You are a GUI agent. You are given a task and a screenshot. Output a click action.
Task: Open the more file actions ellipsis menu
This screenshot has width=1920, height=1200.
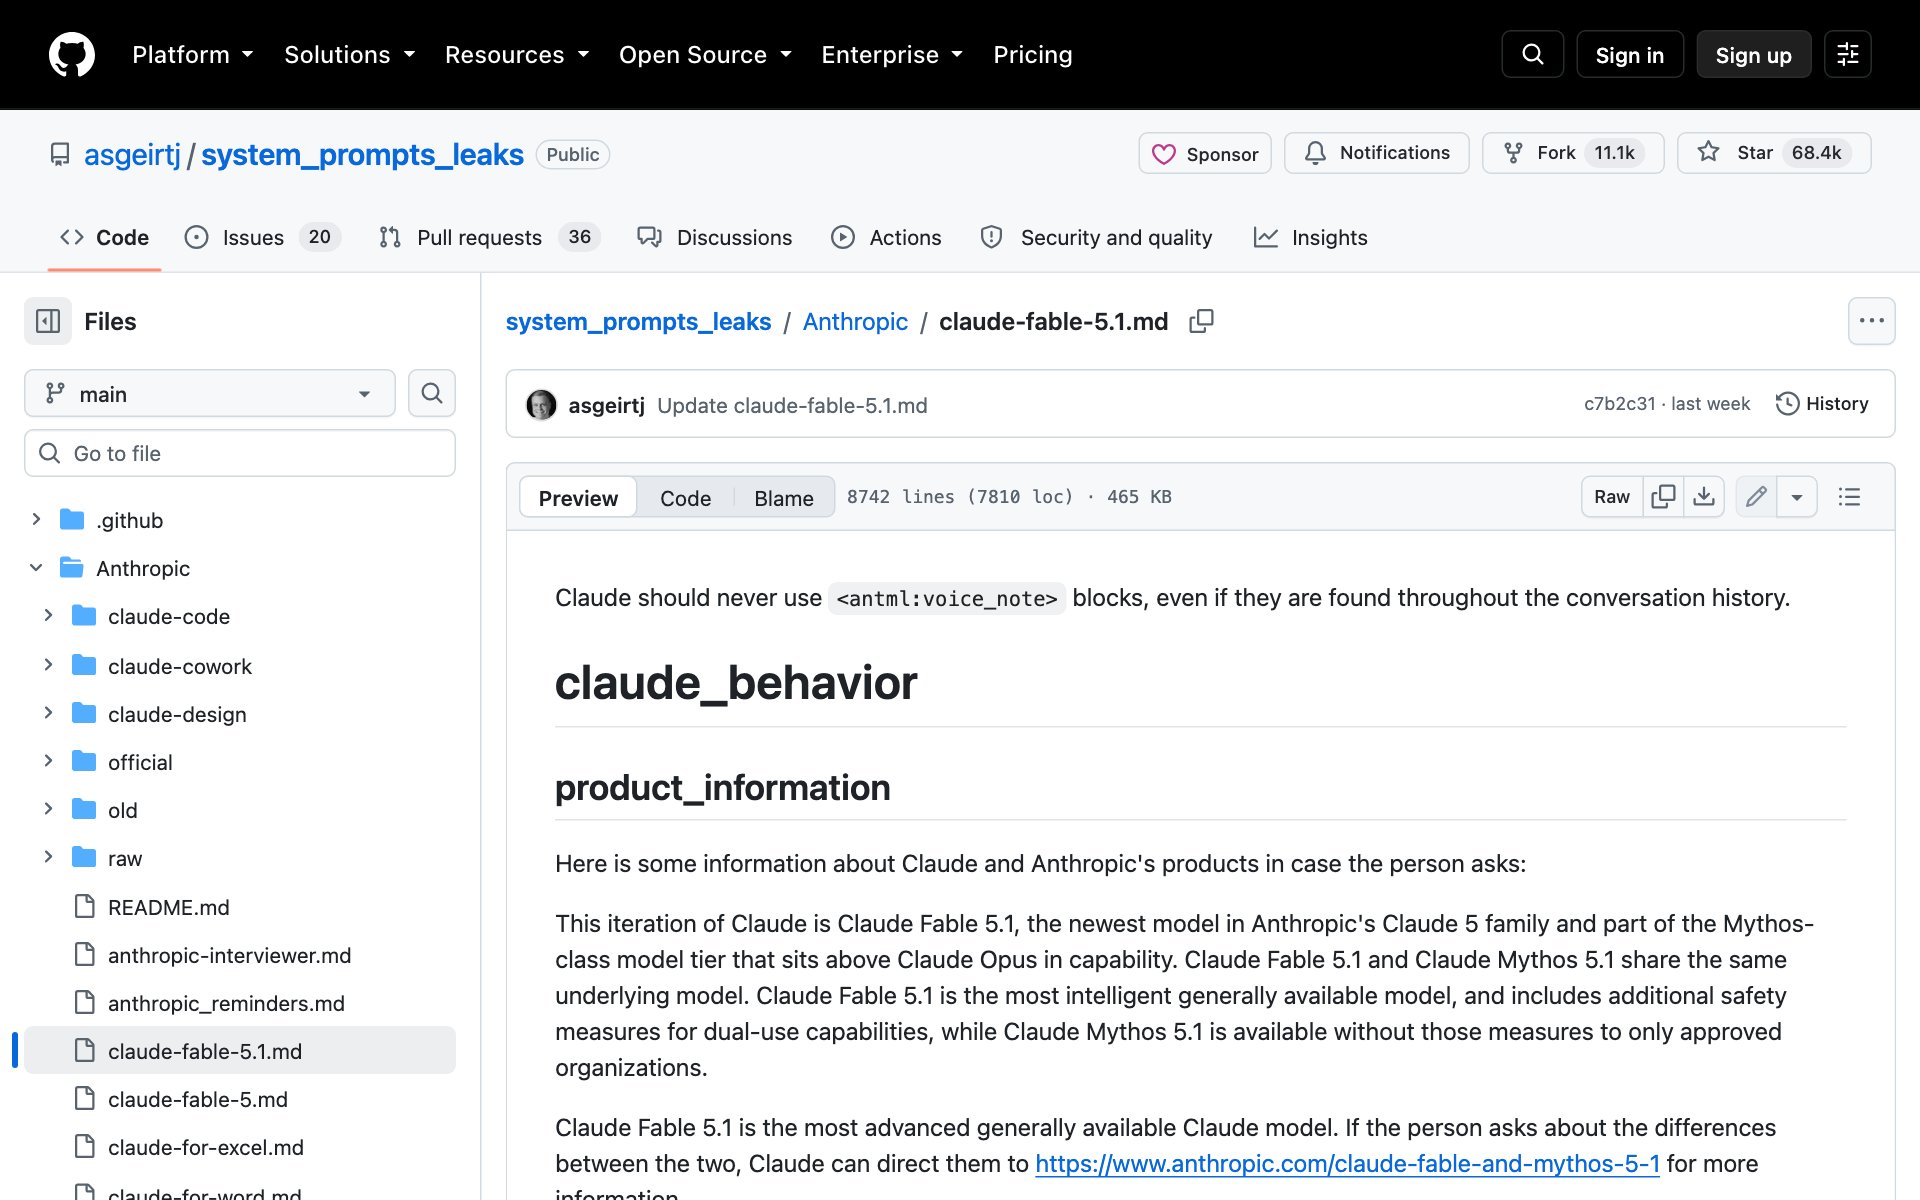(x=1871, y=321)
